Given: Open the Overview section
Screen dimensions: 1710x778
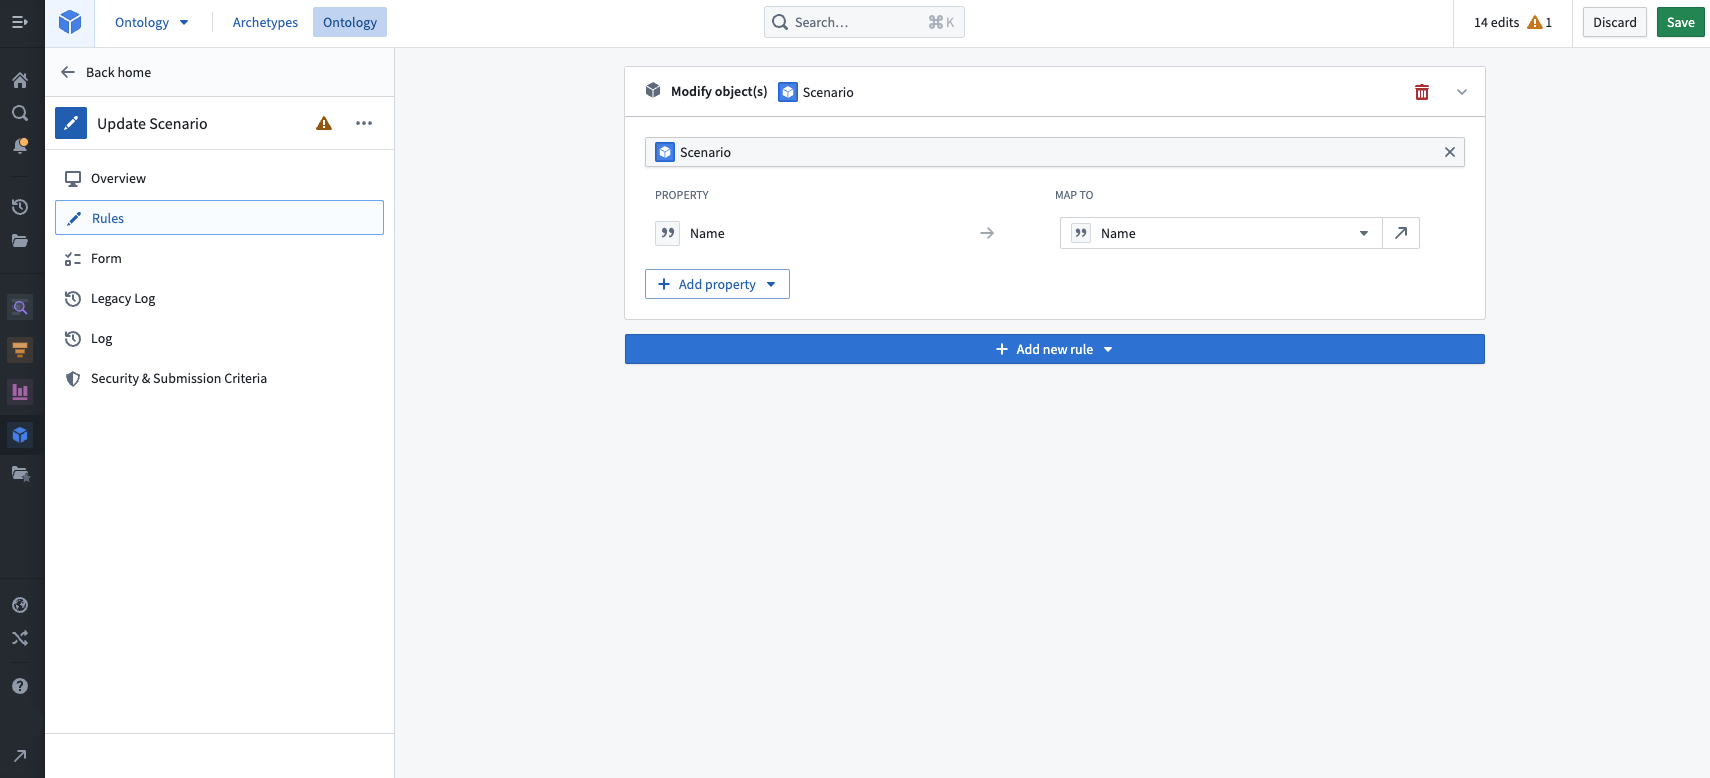Looking at the screenshot, I should [219, 178].
